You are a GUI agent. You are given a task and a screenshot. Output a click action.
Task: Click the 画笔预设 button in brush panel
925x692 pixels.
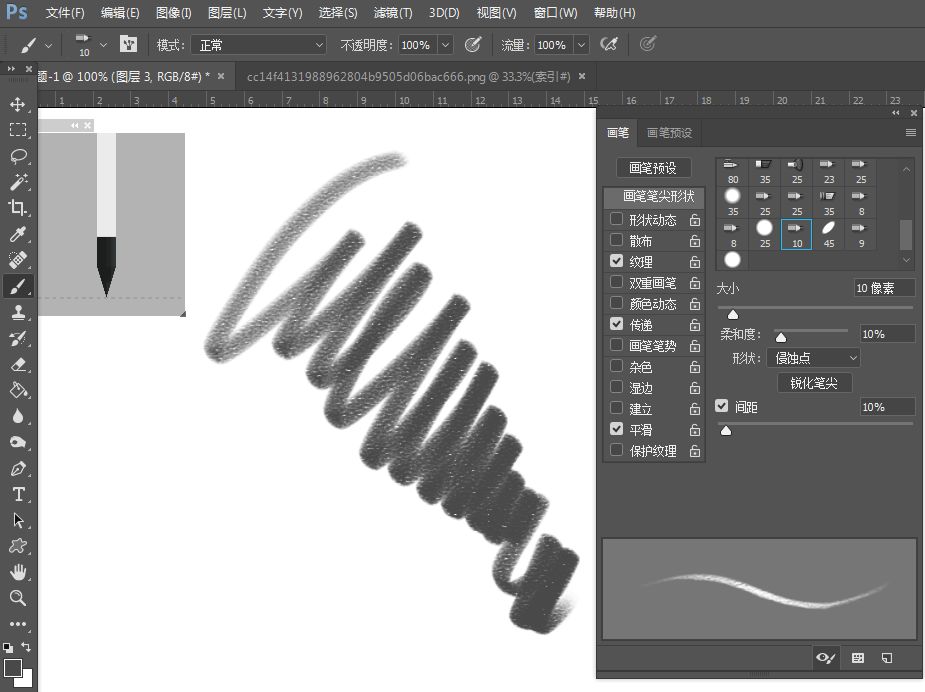pos(653,168)
